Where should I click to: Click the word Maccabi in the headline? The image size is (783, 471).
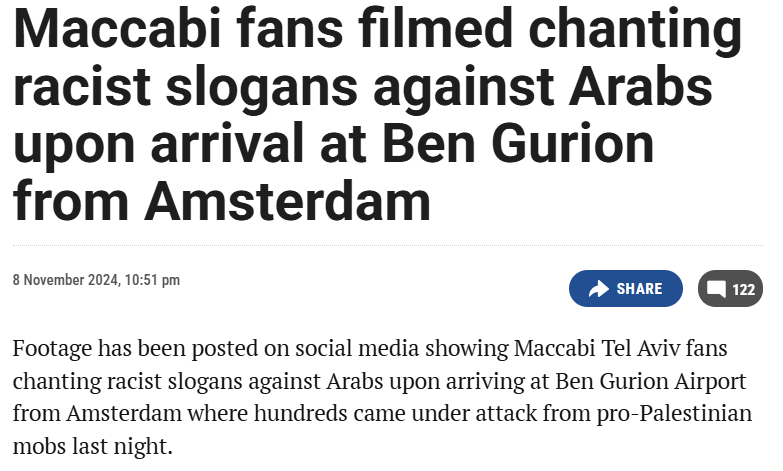pyautogui.click(x=117, y=28)
